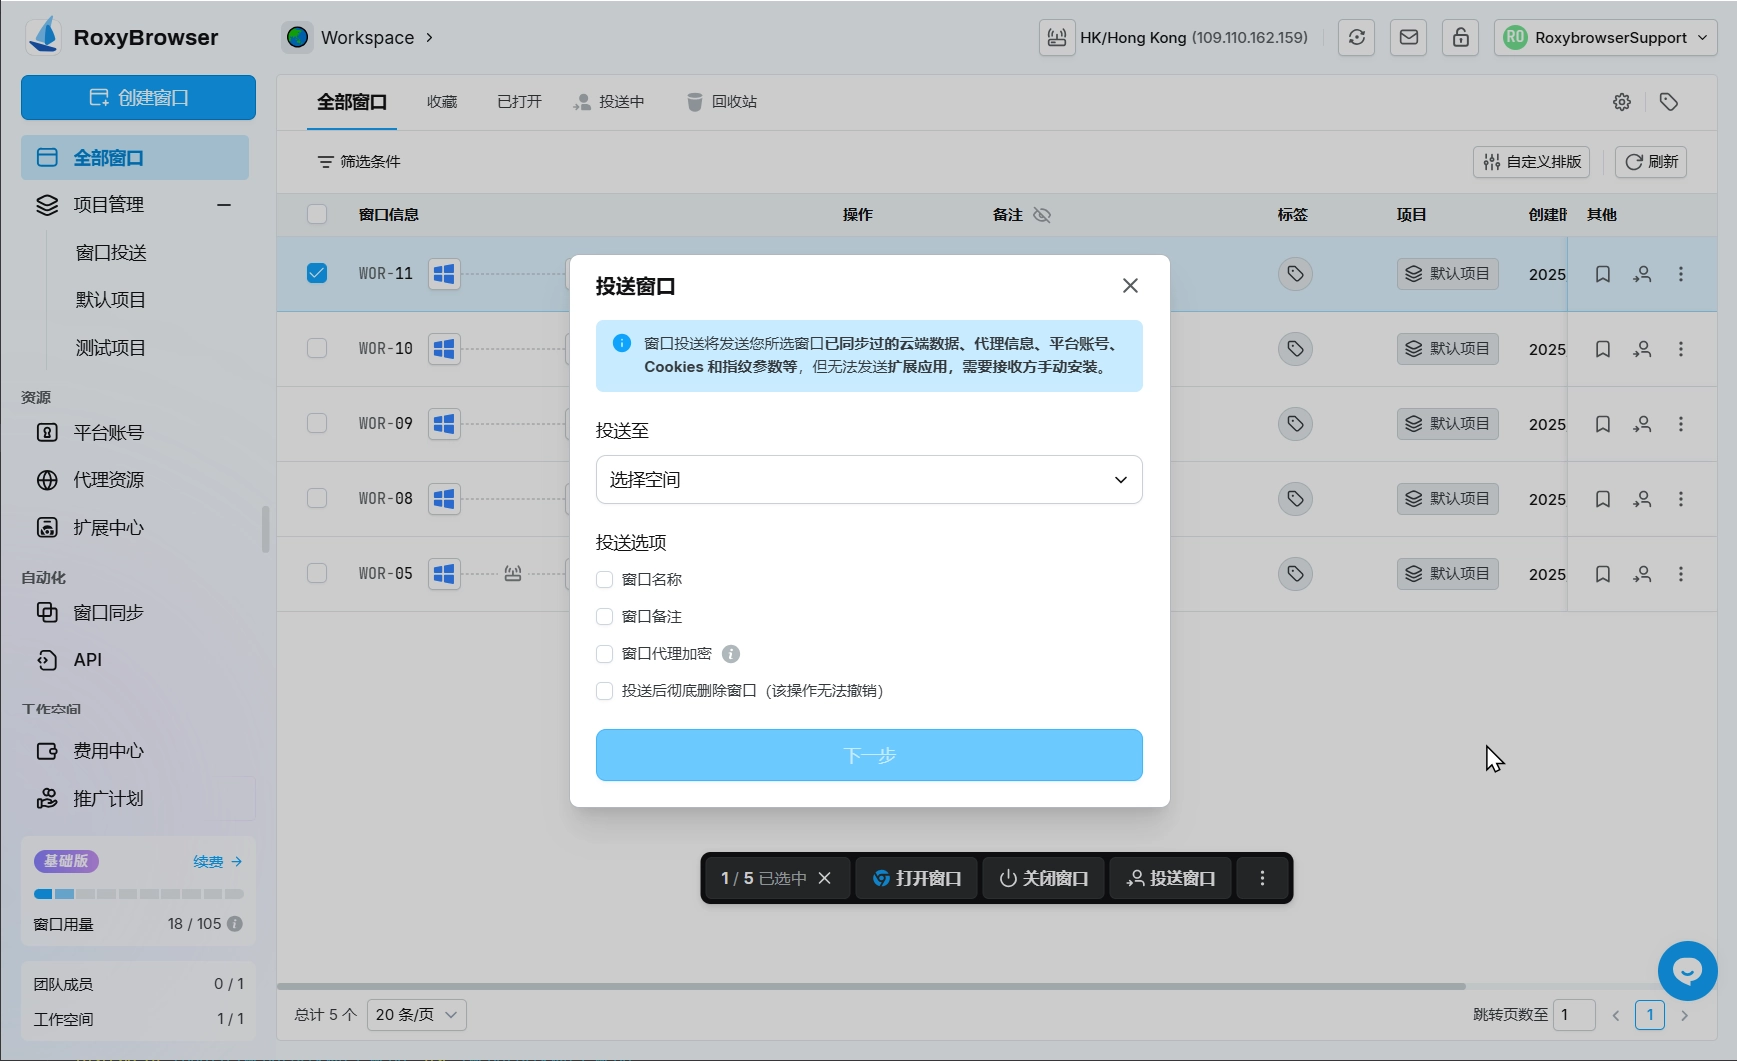Viewport: 1737px width, 1061px height.
Task: Open the 选择空间 dropdown
Action: 868,480
